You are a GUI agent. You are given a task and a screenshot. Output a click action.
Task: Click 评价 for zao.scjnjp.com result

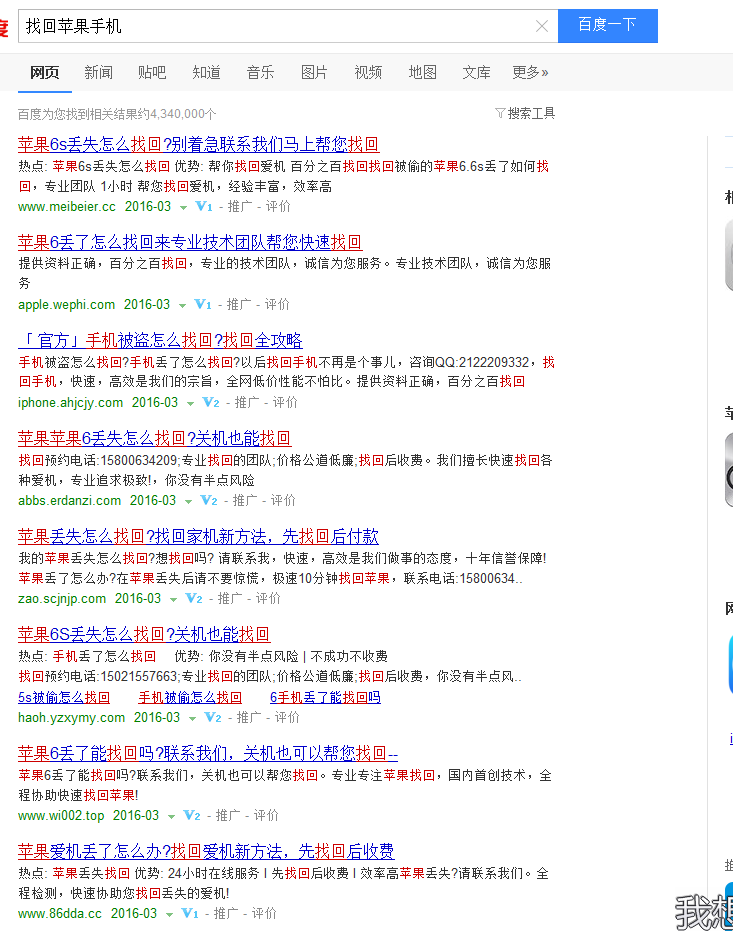(268, 598)
